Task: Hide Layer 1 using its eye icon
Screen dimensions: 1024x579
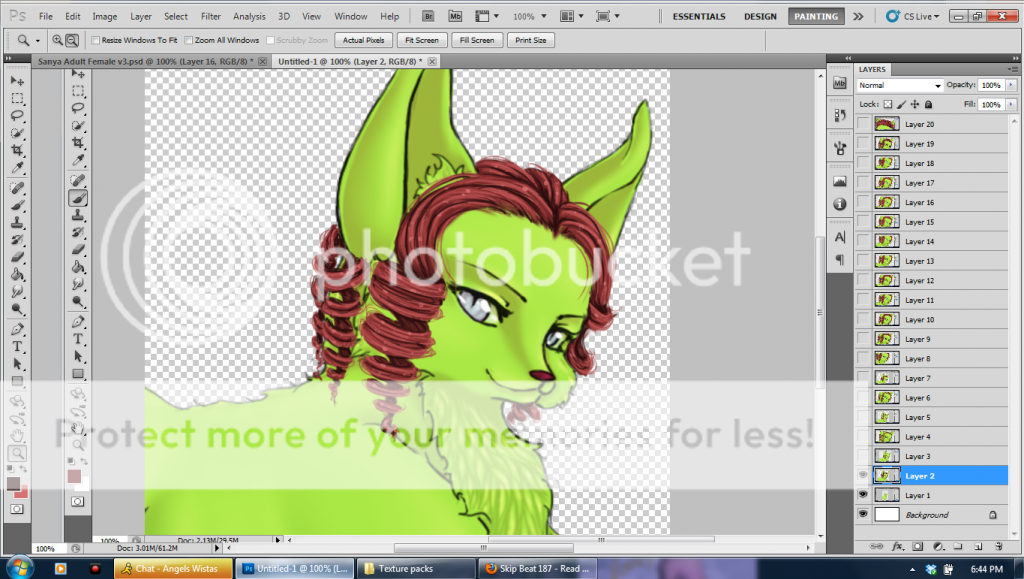Action: click(863, 495)
